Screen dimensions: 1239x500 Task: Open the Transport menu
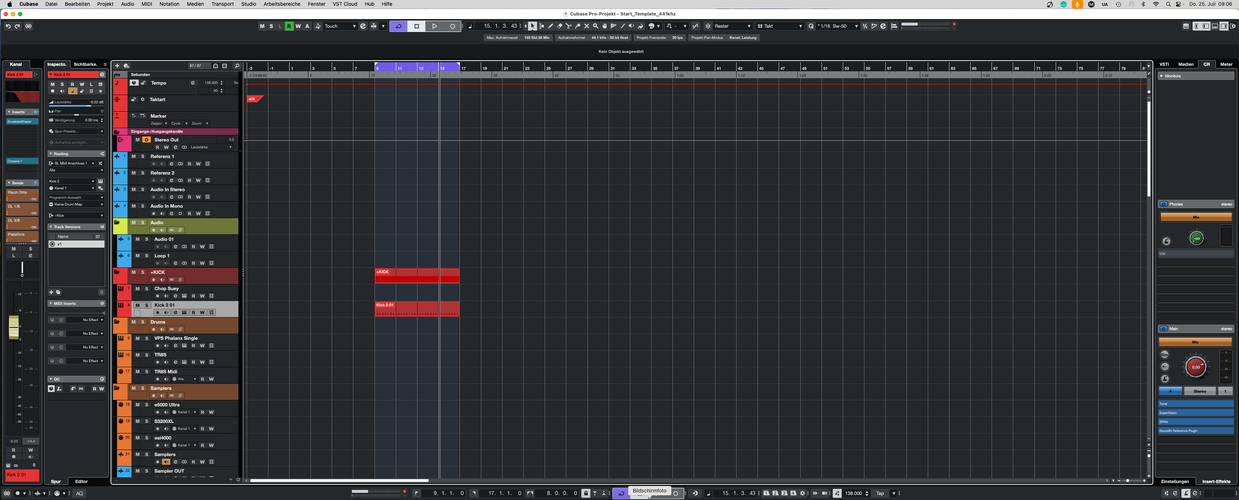pyautogui.click(x=222, y=4)
